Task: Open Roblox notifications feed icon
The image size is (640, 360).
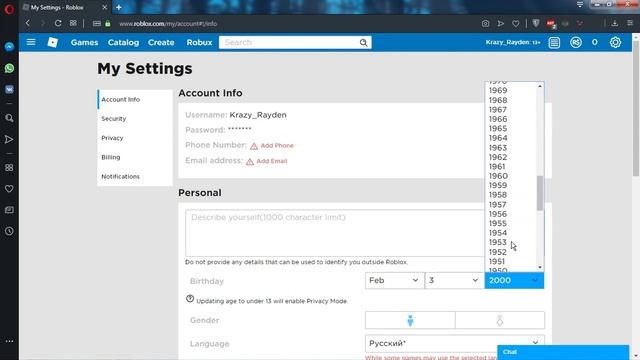Action: pos(554,42)
